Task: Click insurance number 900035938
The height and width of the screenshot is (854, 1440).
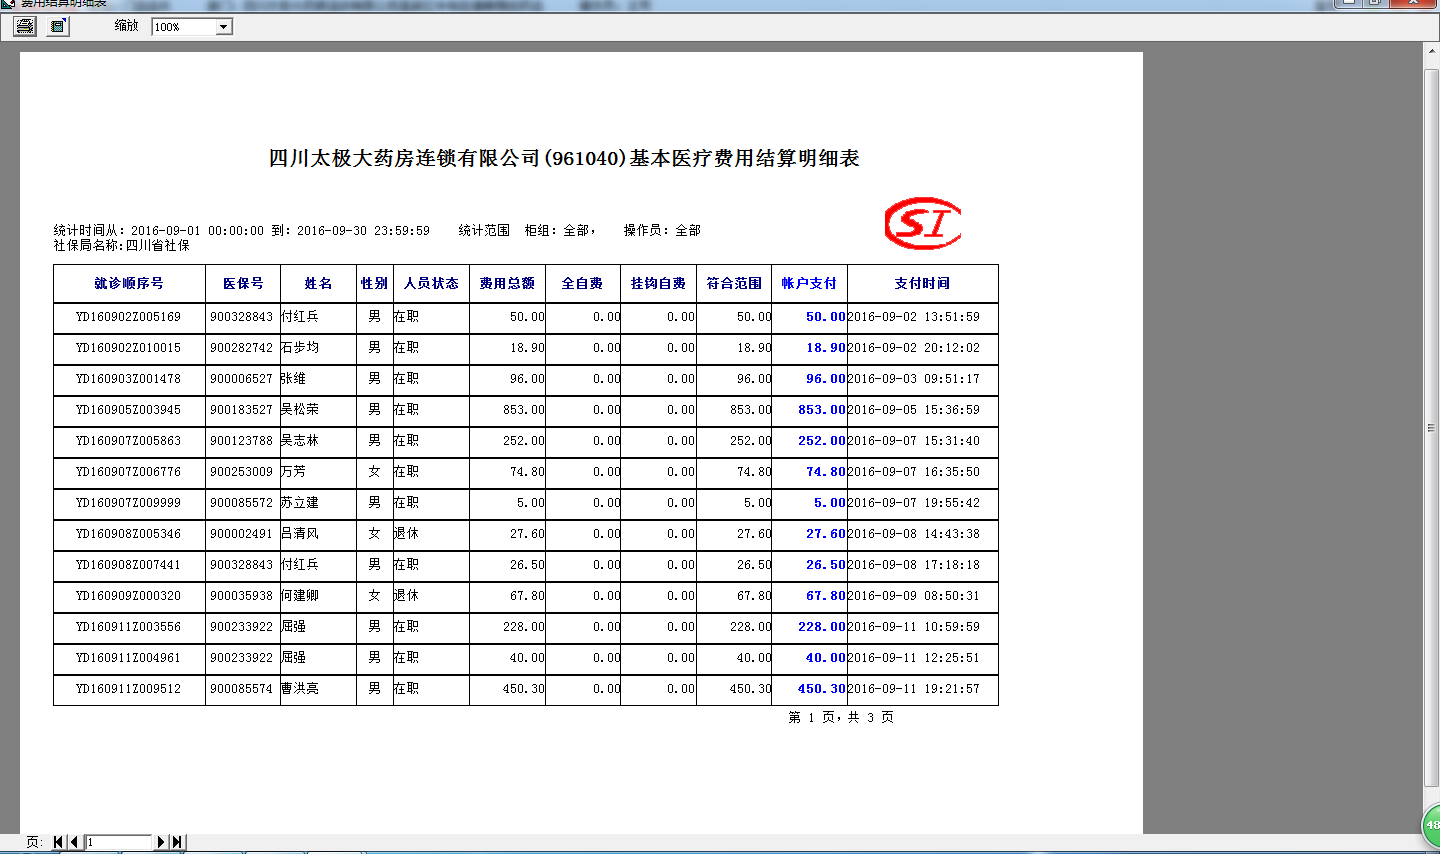Action: (x=241, y=596)
